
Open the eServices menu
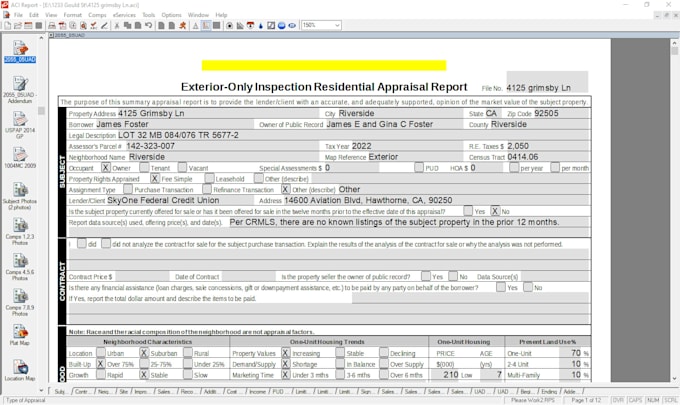coord(124,15)
